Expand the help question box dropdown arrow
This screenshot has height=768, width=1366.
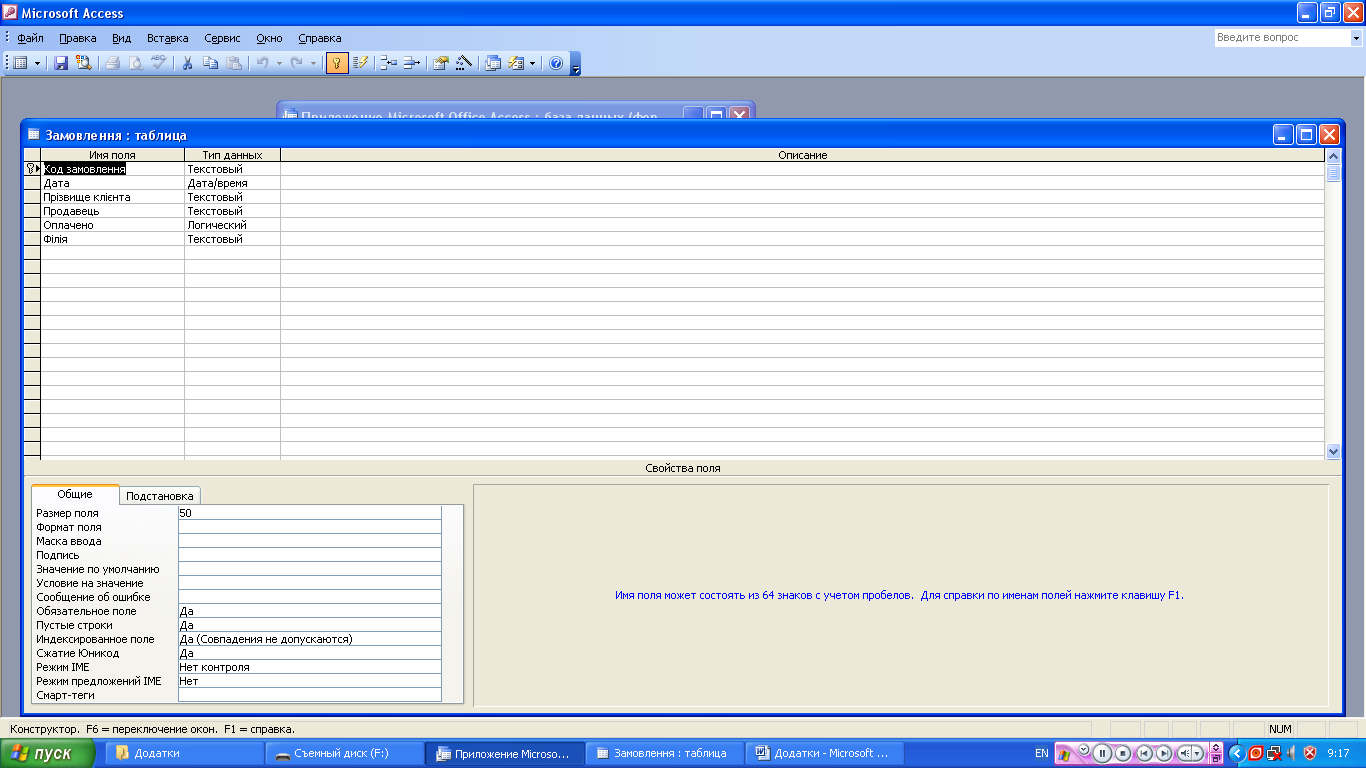pyautogui.click(x=1357, y=38)
